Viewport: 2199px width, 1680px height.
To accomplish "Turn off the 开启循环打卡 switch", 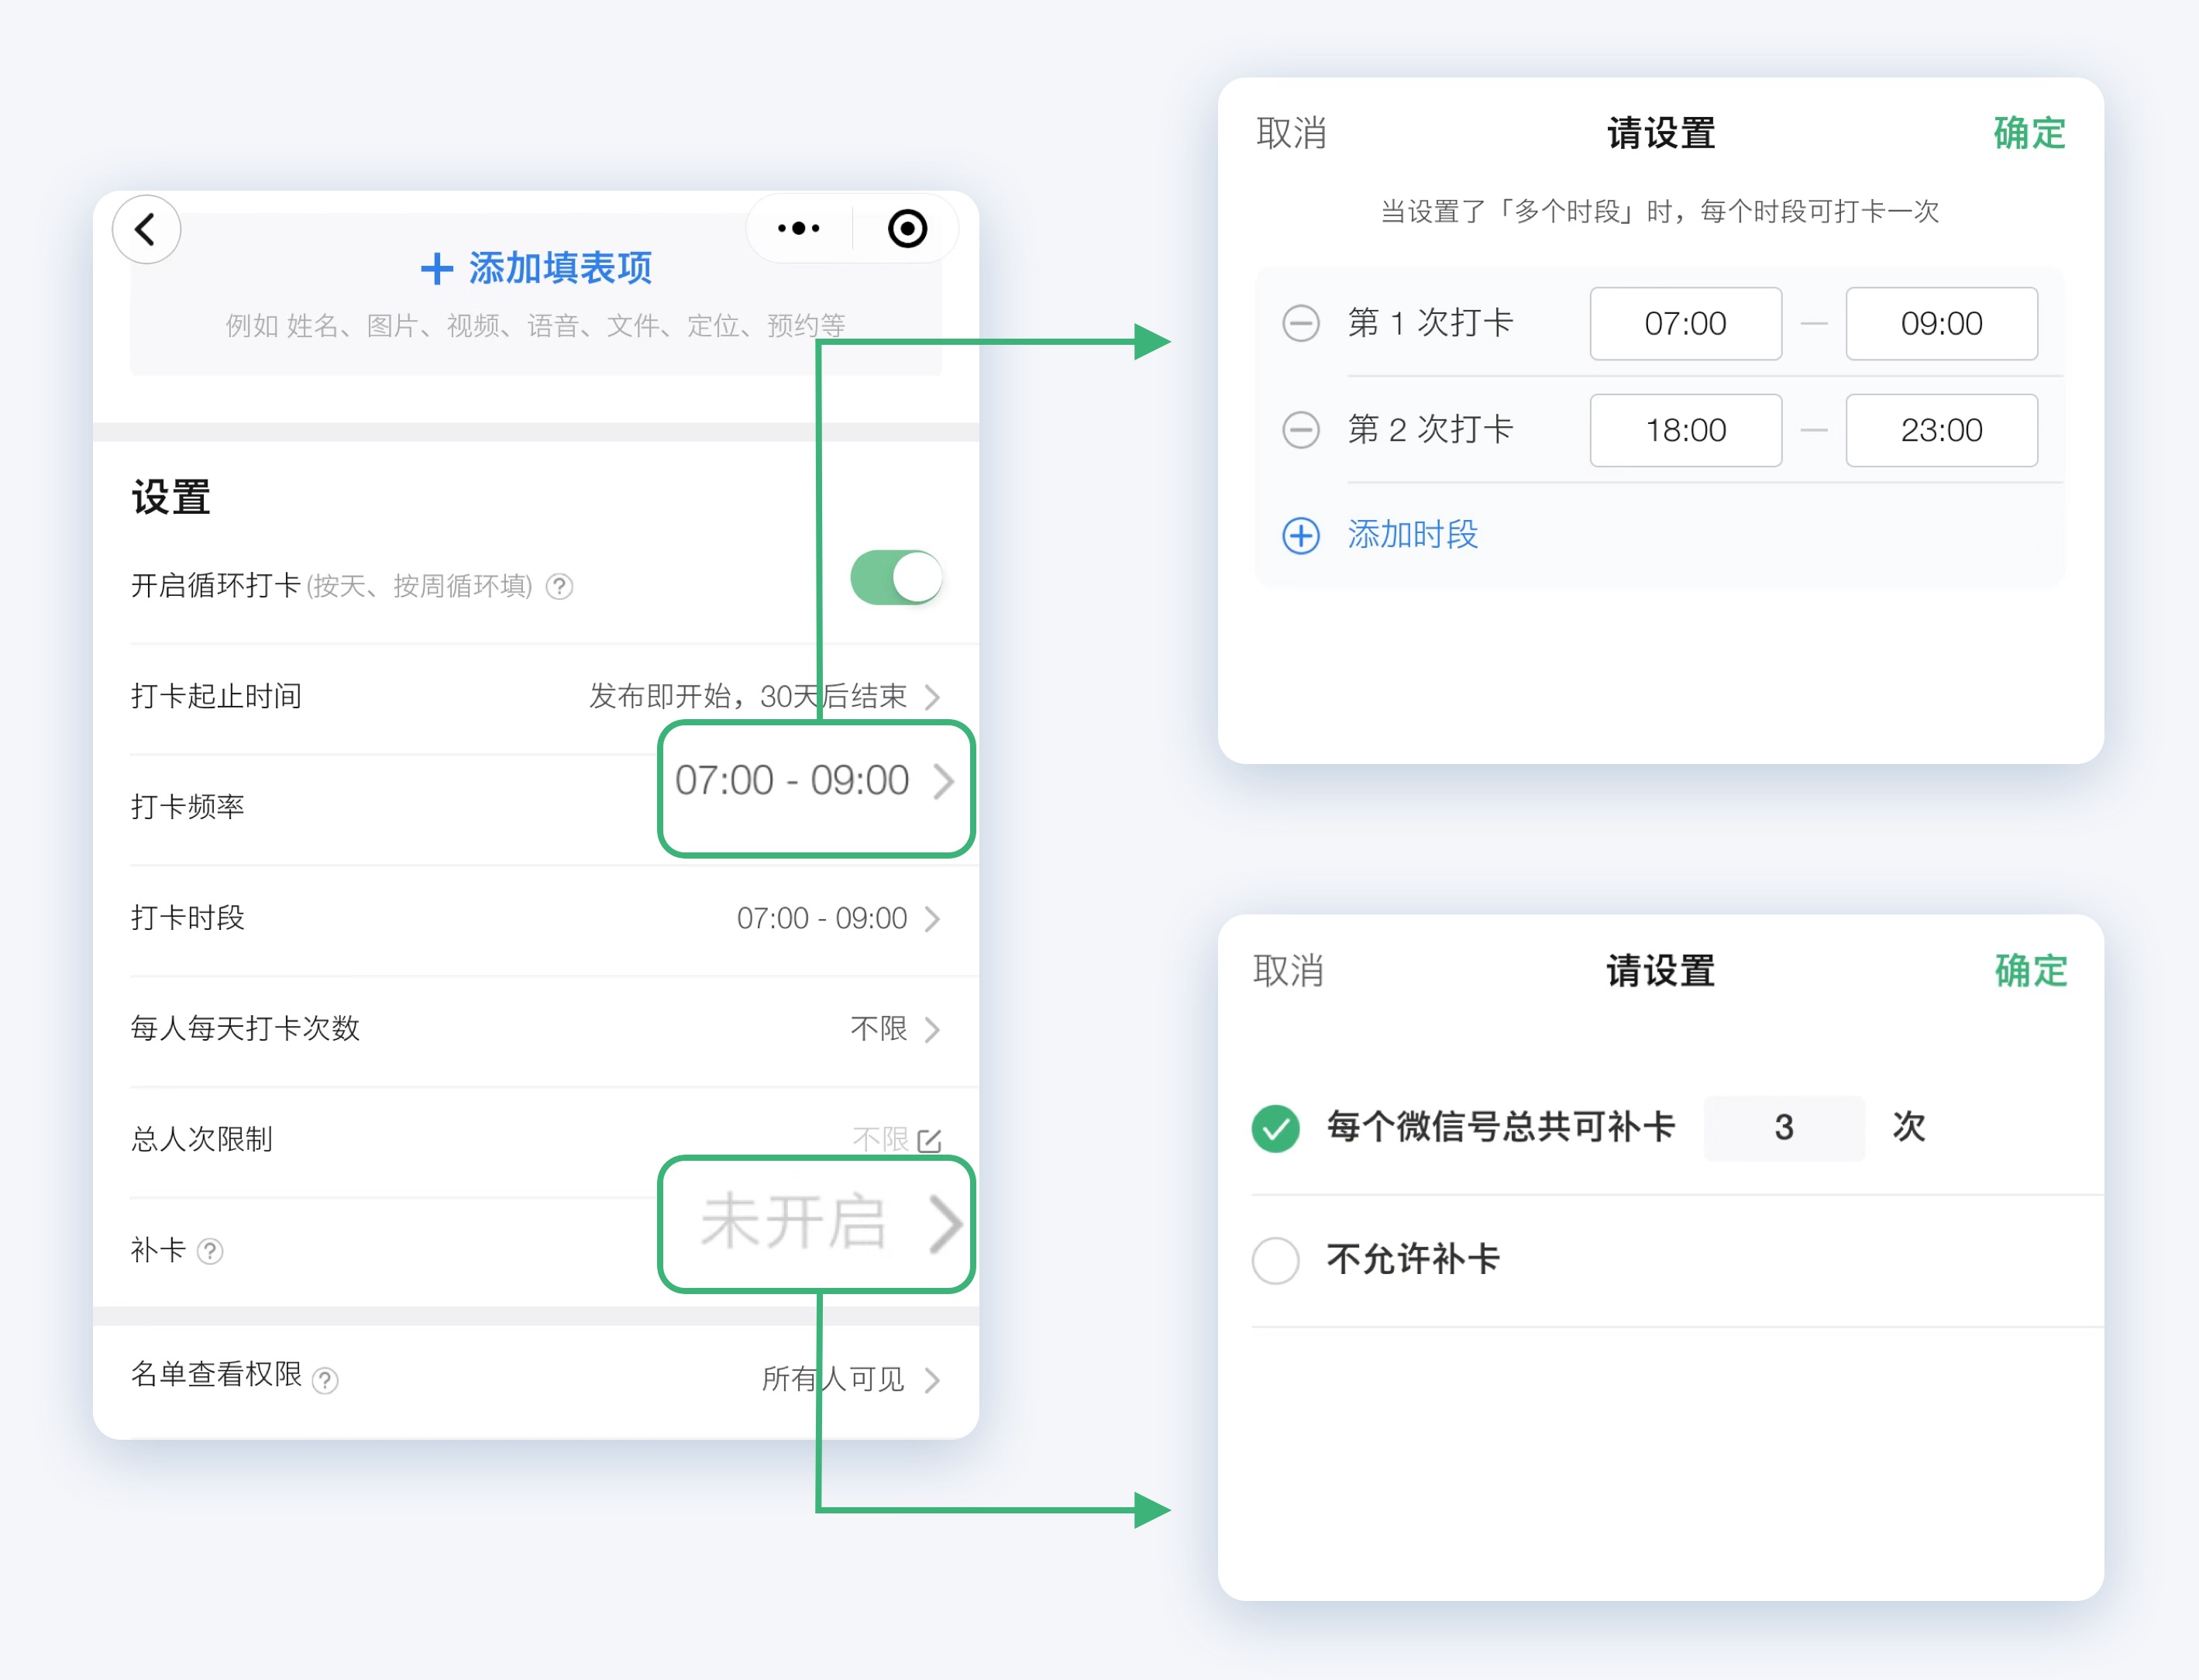I will 896,577.
